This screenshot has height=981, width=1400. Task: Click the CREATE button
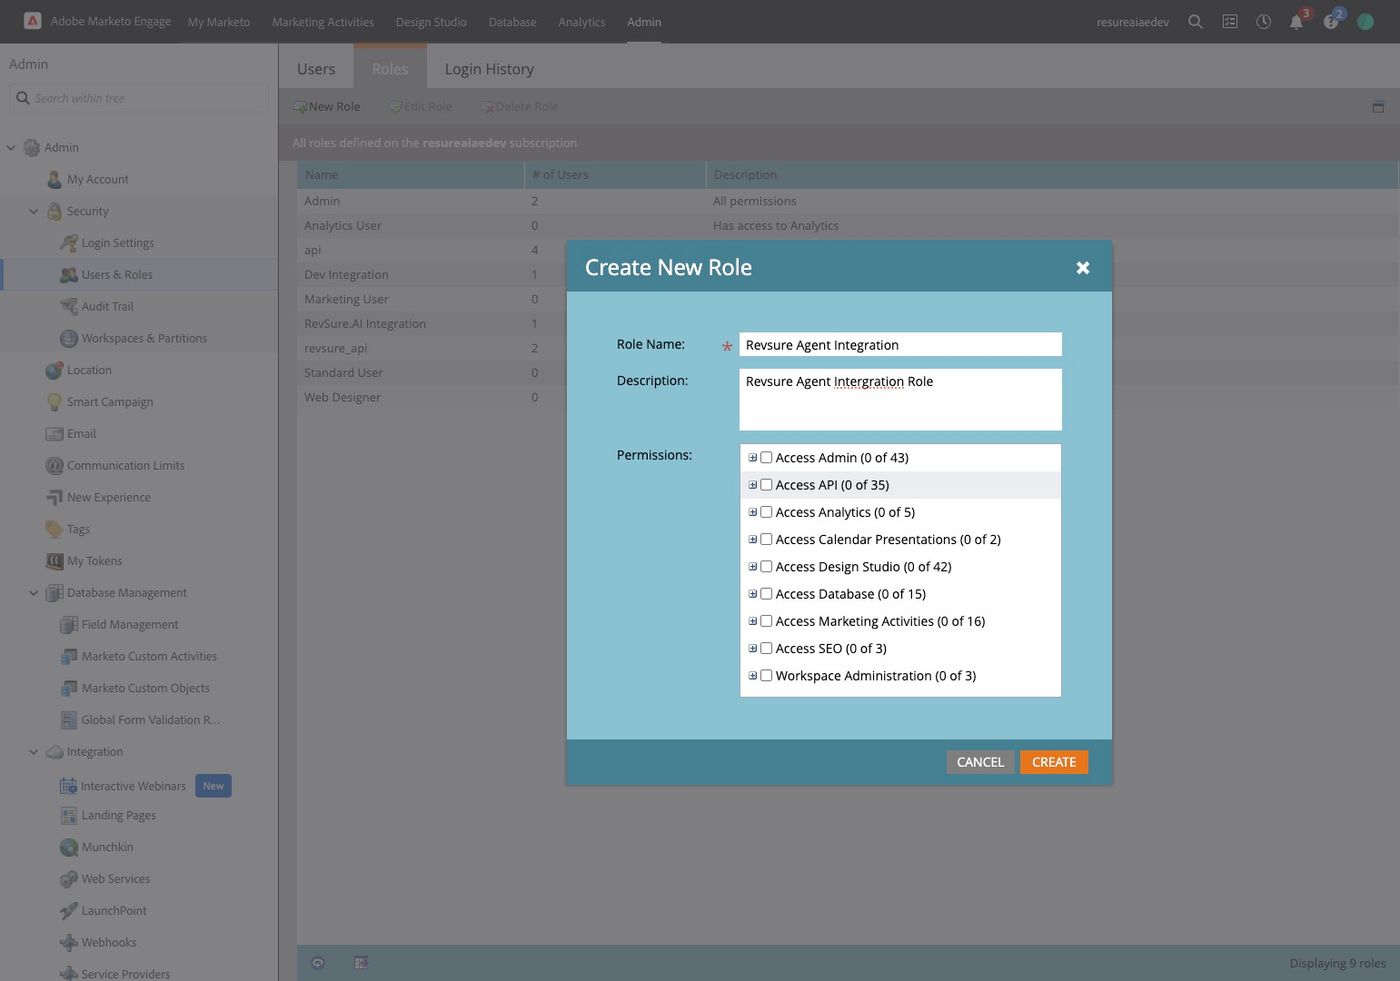coord(1054,762)
